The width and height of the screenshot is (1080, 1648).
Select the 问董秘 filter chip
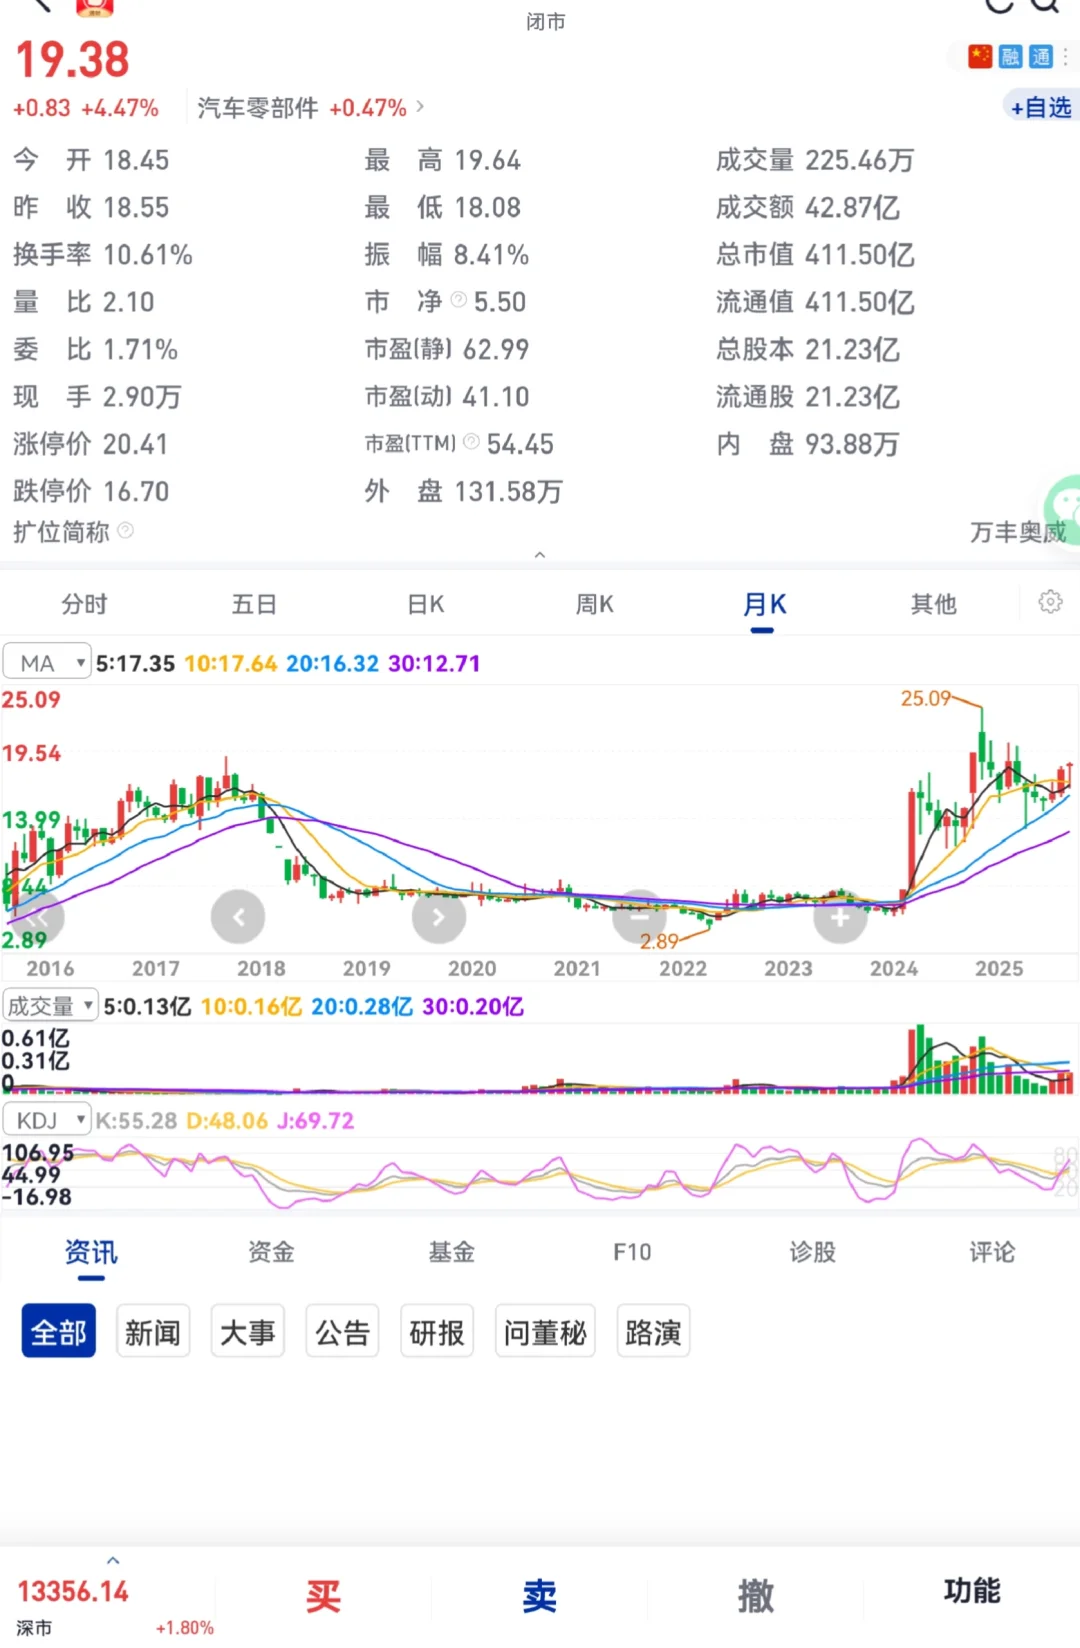[545, 1331]
